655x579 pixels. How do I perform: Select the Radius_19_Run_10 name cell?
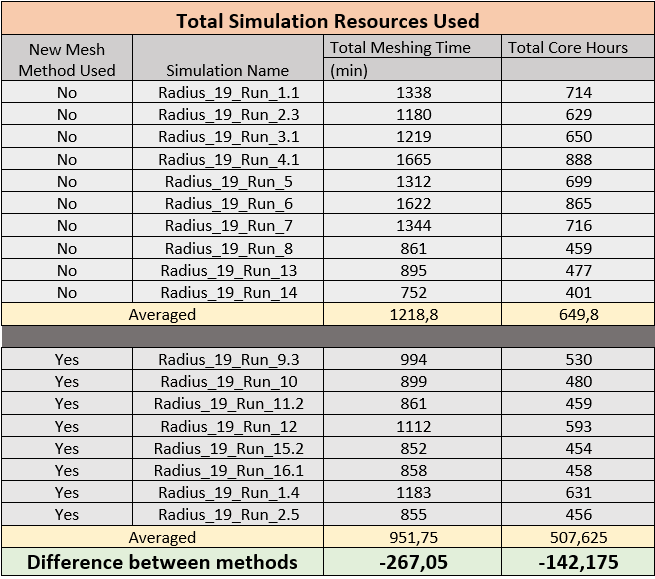228,381
